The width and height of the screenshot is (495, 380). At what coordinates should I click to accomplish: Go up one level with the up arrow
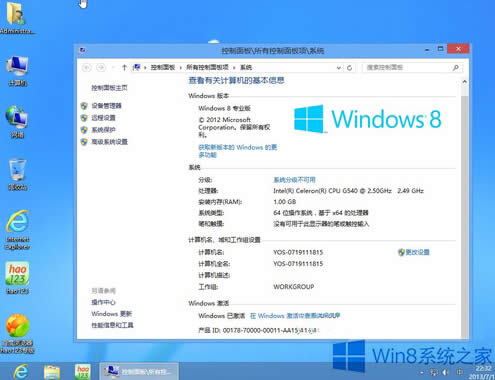(124, 68)
